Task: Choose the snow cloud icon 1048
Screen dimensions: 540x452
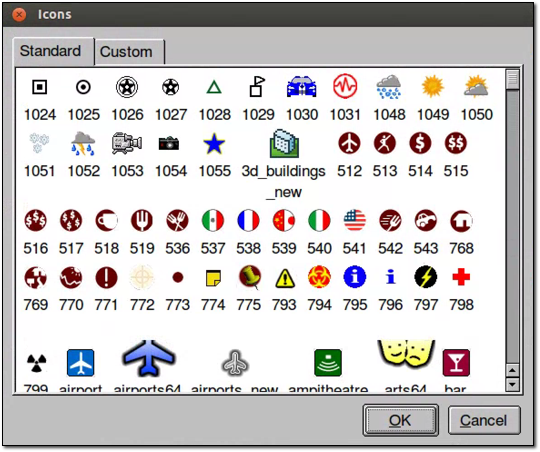Action: click(x=389, y=87)
